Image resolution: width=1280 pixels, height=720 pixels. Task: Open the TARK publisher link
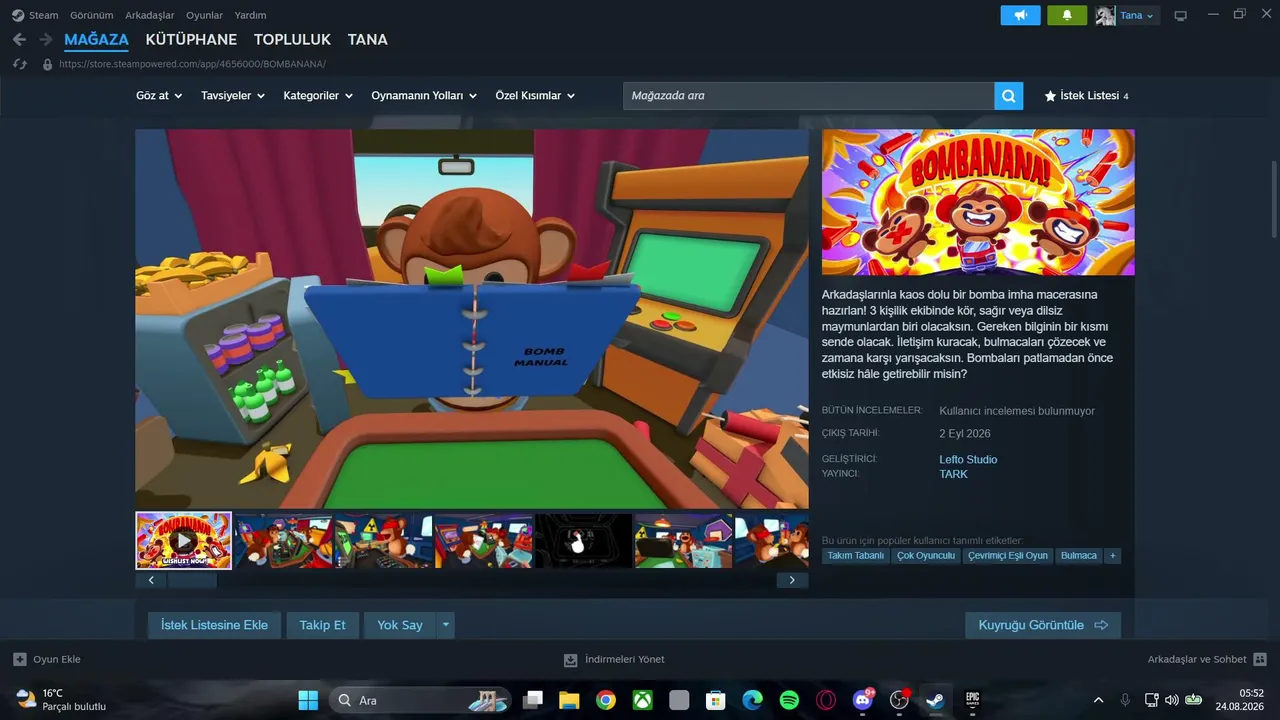coord(953,474)
